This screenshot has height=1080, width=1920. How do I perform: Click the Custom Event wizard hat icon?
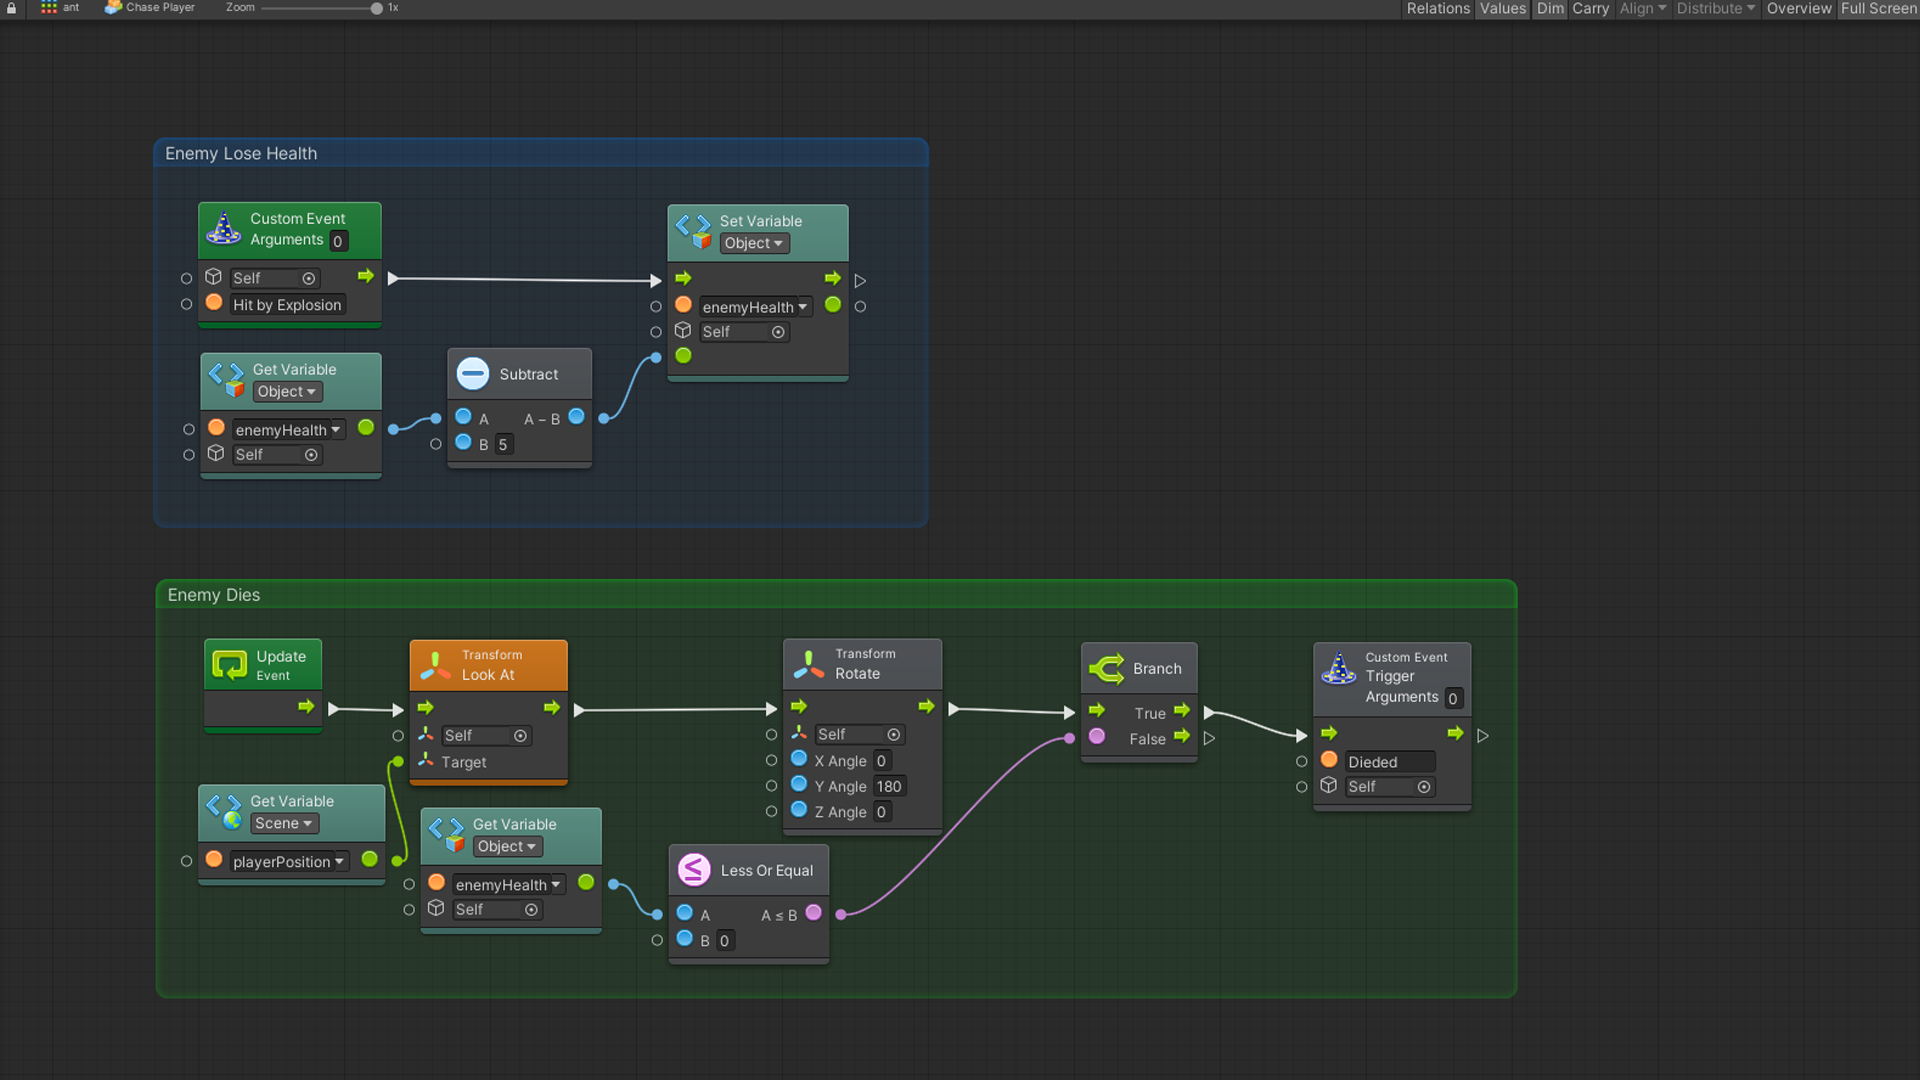tap(223, 229)
